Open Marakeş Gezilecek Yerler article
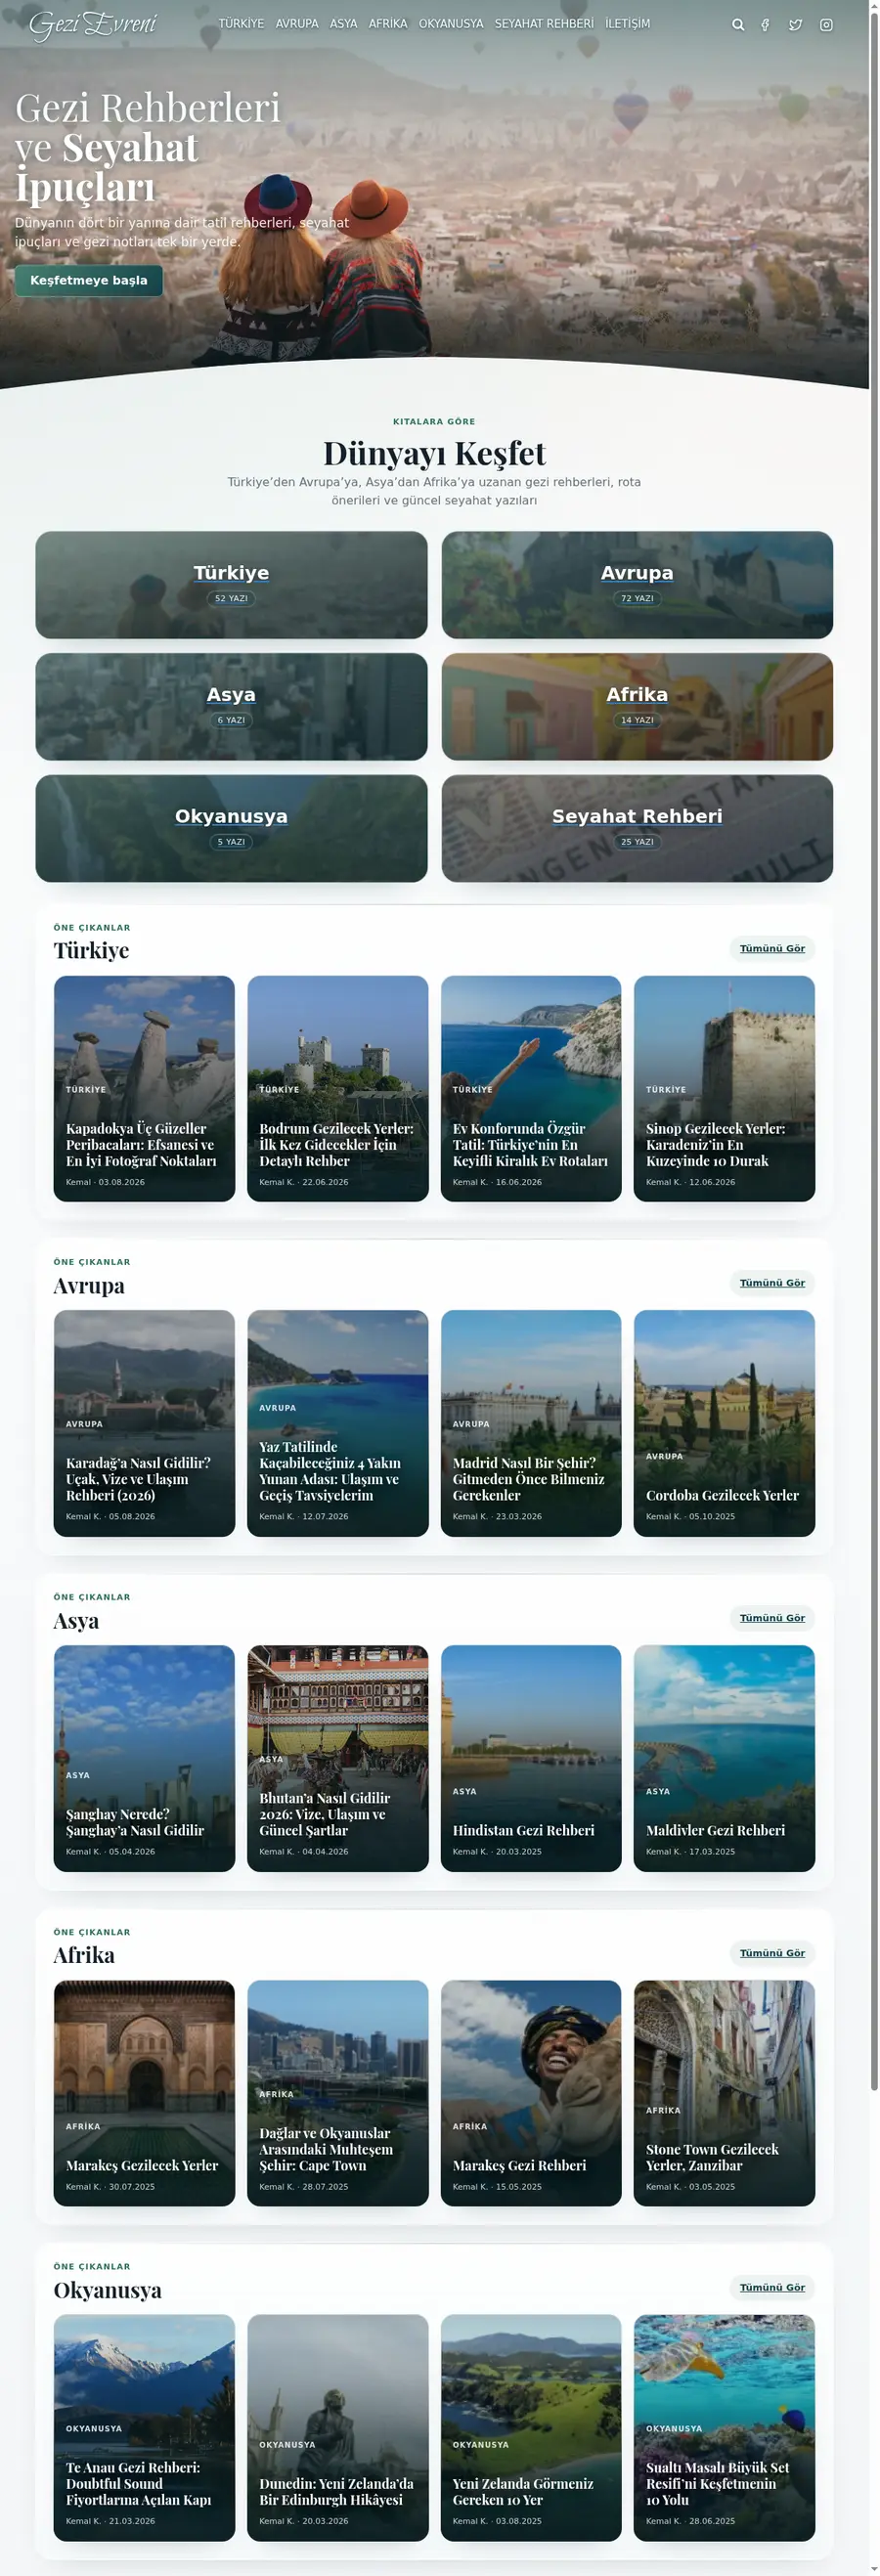Screen dimensions: 880x2576 tap(144, 2093)
